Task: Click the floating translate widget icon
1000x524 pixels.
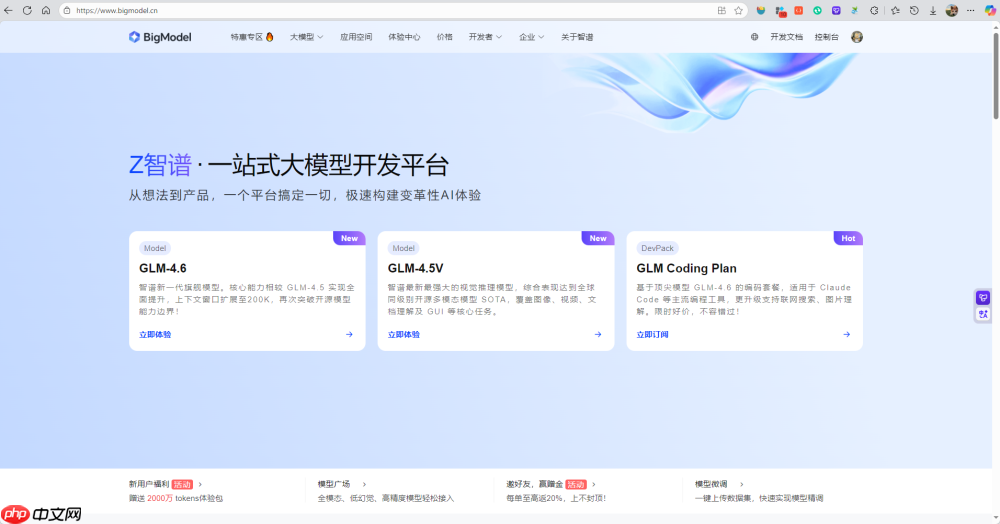Action: point(983,314)
